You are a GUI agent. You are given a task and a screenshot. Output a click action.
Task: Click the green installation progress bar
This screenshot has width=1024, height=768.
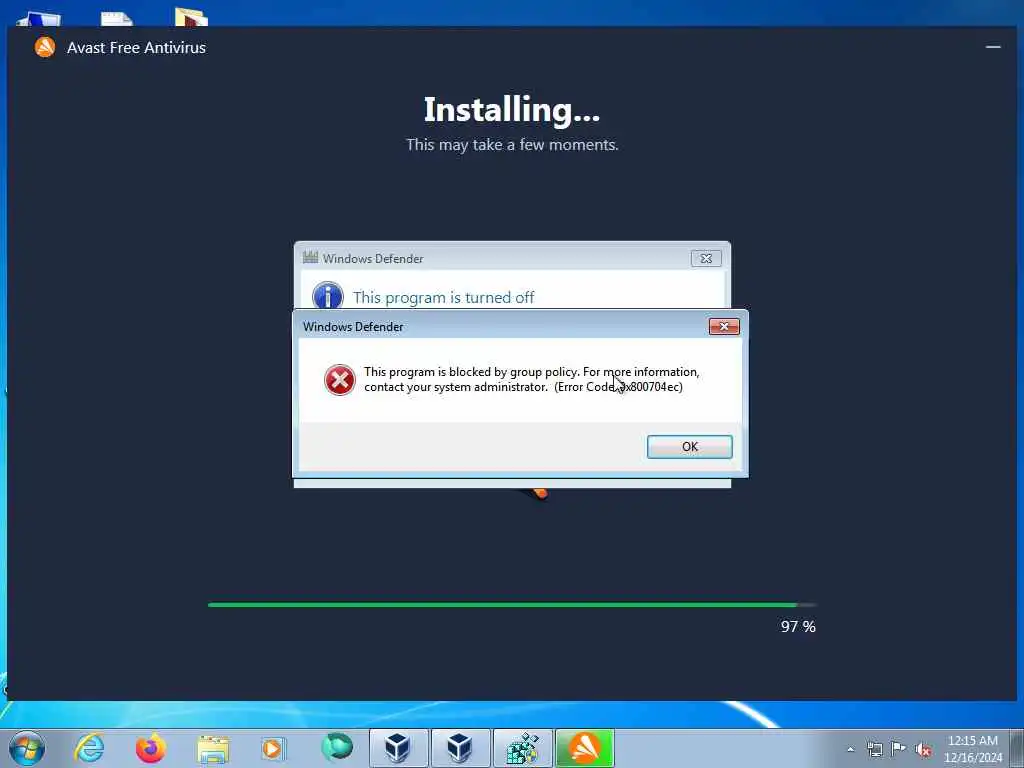pyautogui.click(x=512, y=605)
